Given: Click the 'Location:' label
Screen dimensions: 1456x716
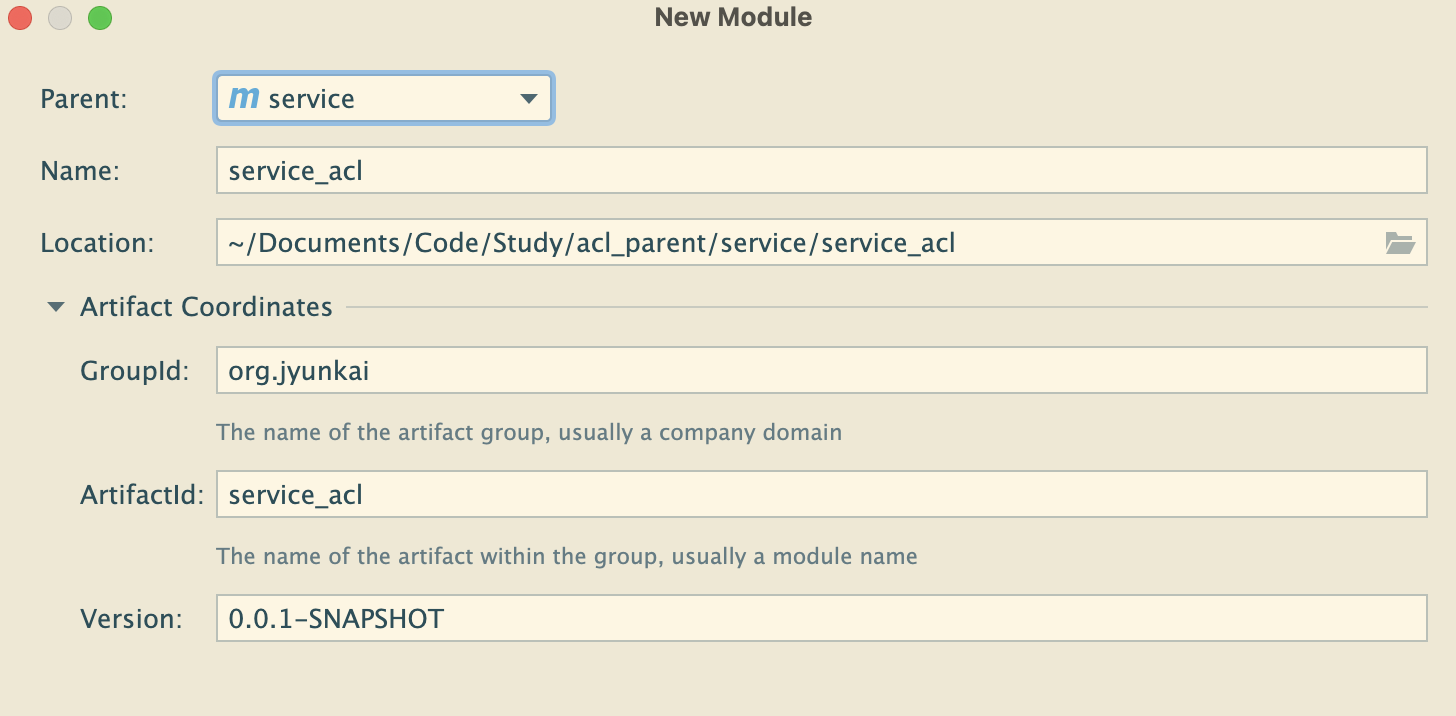Looking at the screenshot, I should 97,243.
